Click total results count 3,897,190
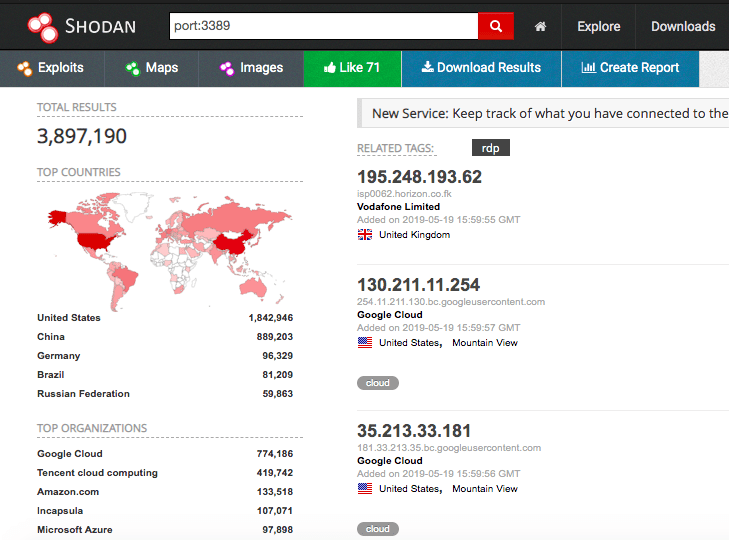This screenshot has width=729, height=540. [x=82, y=136]
